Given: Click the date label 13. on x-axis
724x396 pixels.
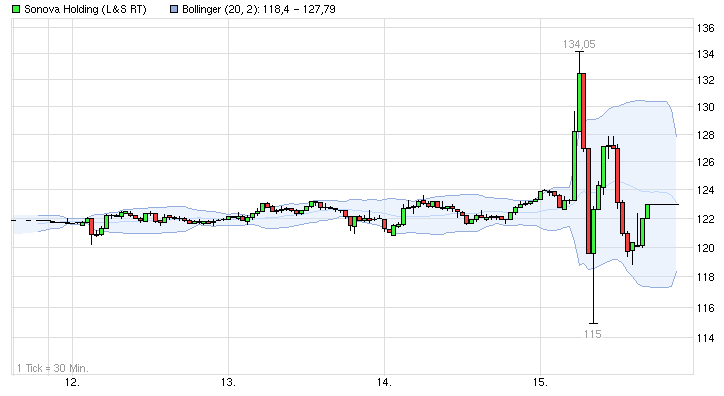Looking at the screenshot, I should pyautogui.click(x=228, y=382).
